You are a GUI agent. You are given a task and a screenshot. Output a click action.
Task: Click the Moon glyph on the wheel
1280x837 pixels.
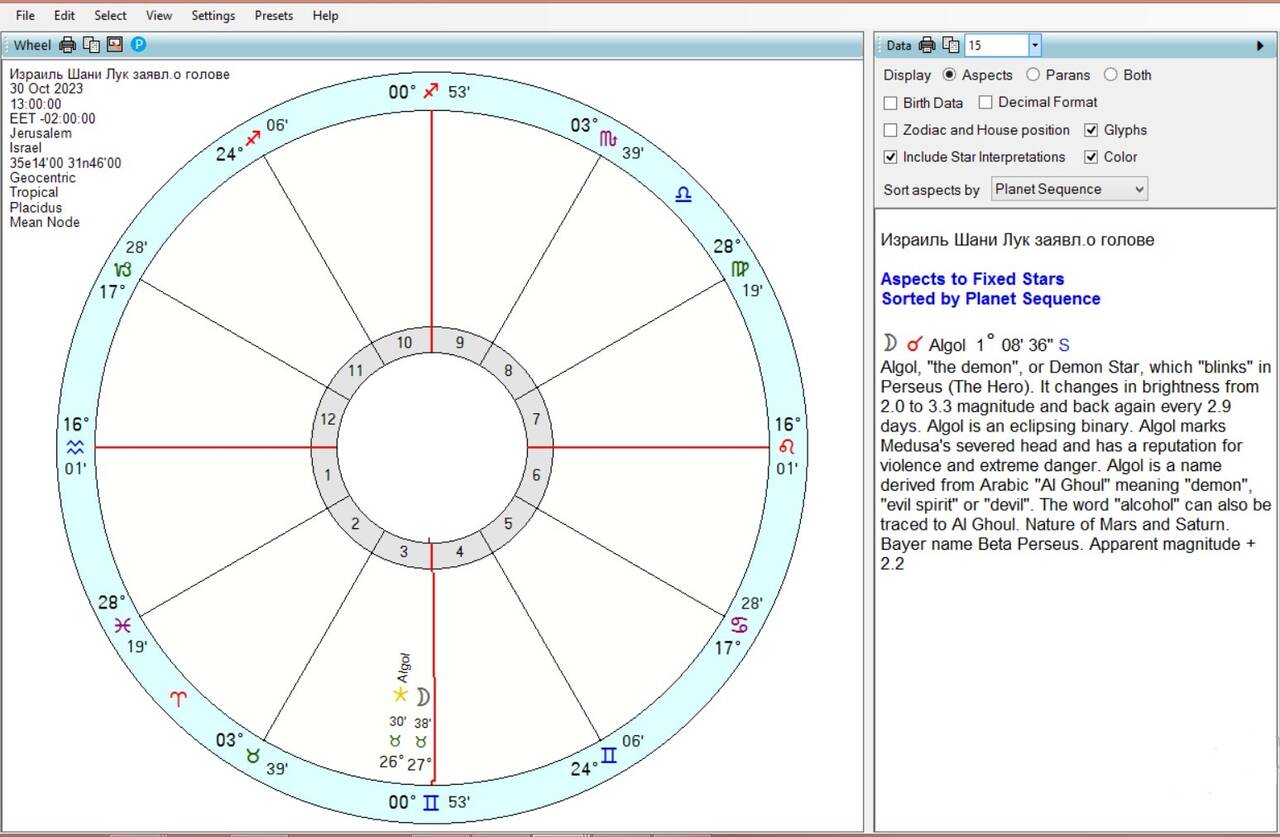[x=423, y=696]
